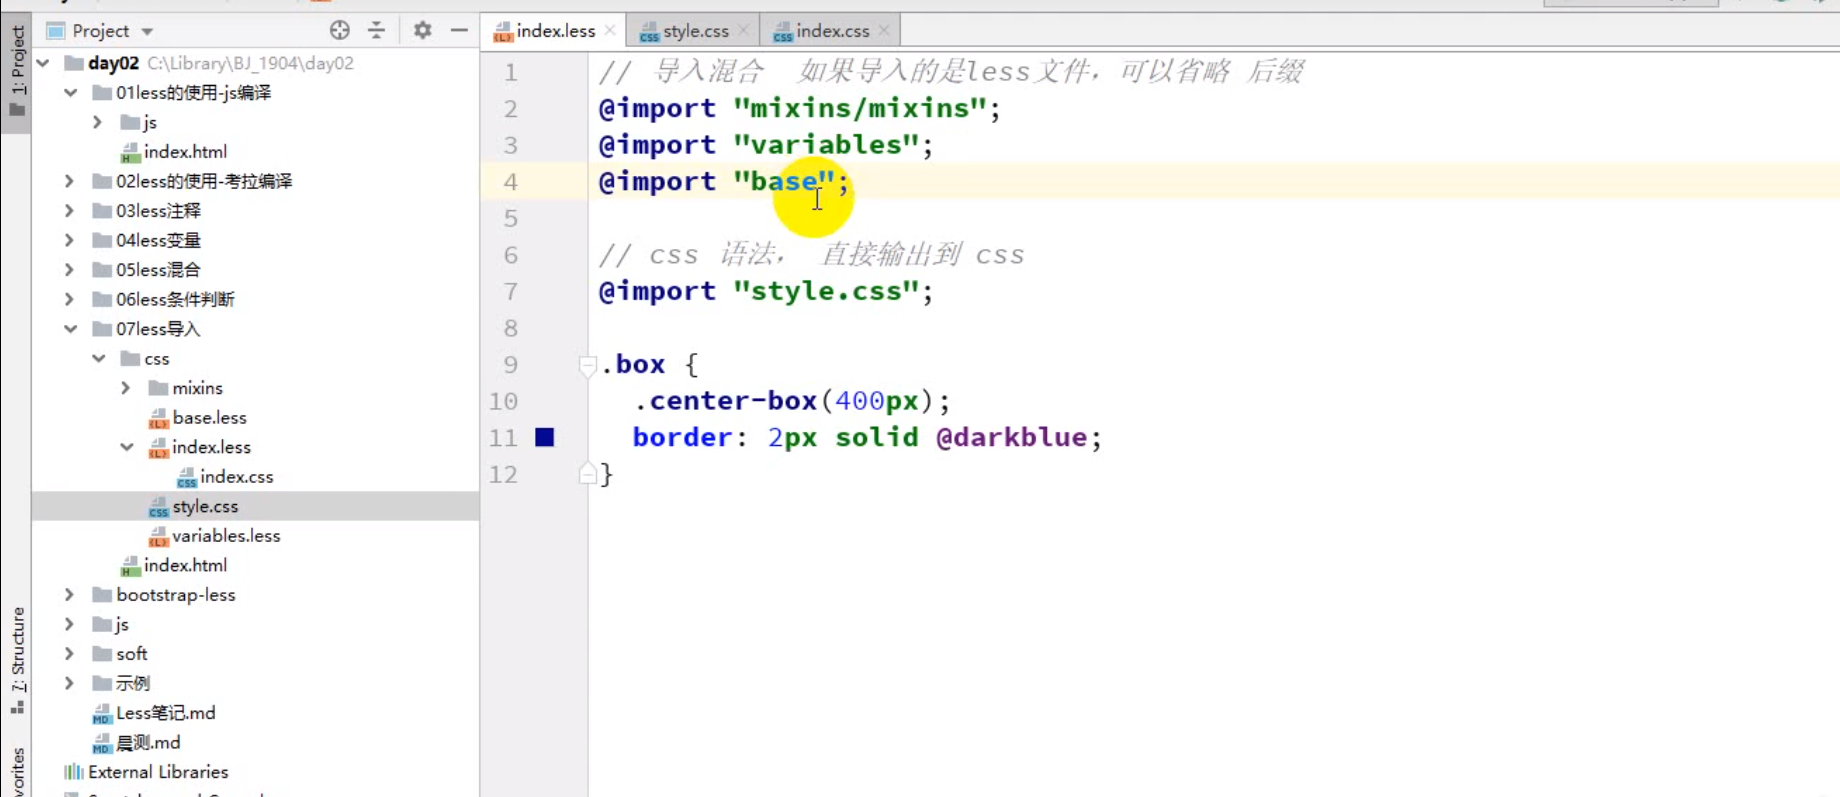Open the Structure tool window side tab
This screenshot has width=1840, height=797.
[x=17, y=660]
